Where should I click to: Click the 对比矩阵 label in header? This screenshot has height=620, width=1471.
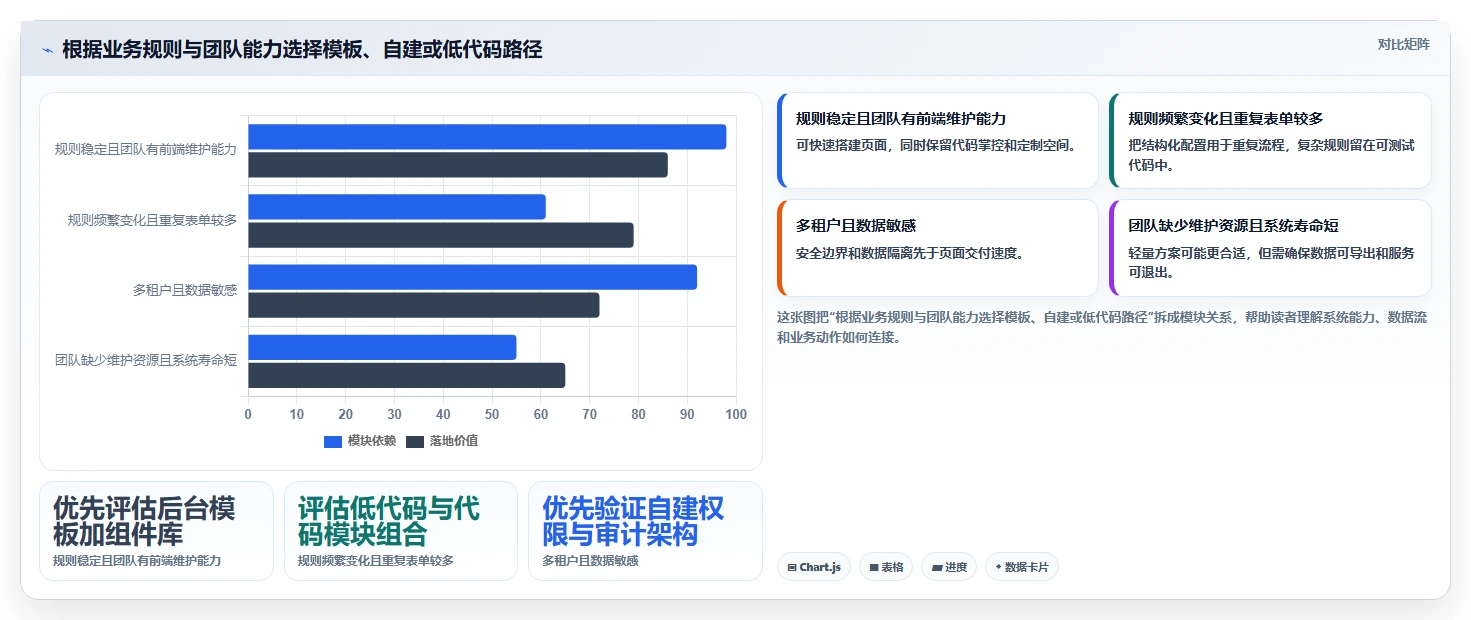click(x=1403, y=45)
